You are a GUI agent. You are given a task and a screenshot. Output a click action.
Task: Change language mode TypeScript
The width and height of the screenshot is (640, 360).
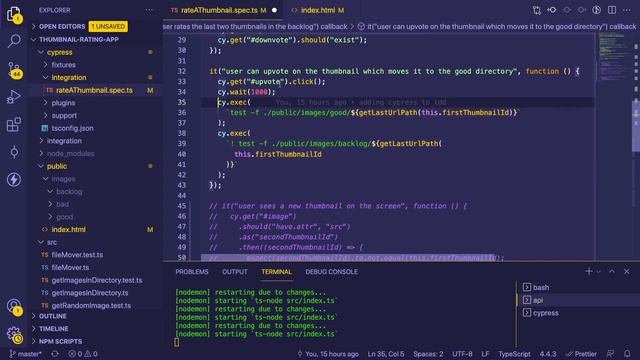click(x=514, y=354)
